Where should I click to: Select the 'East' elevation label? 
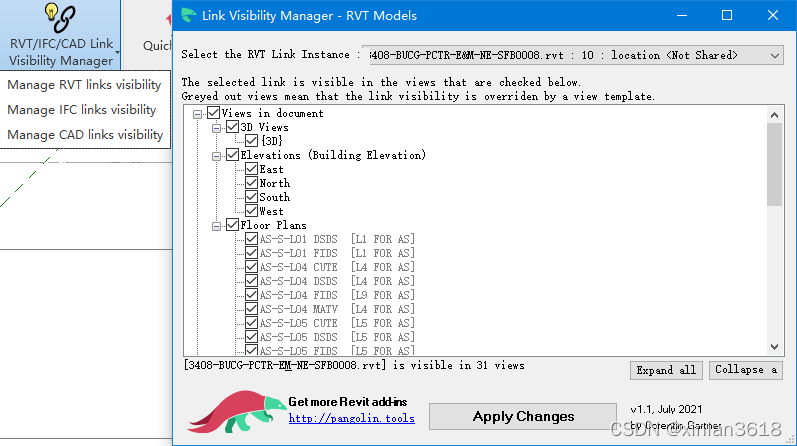click(x=271, y=169)
